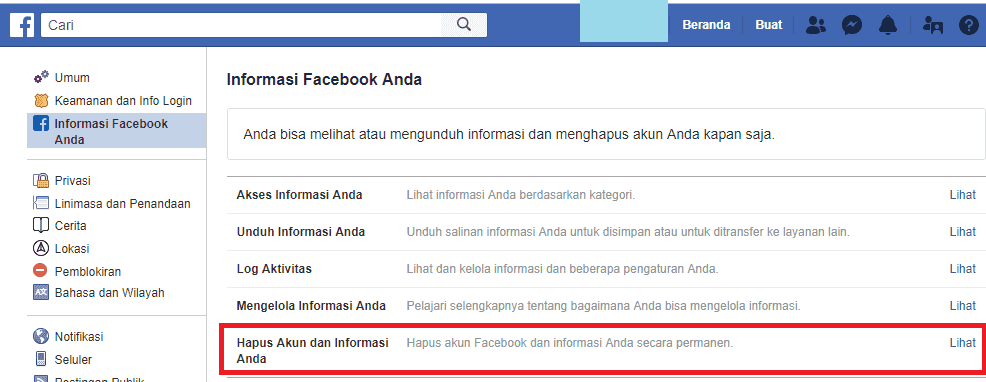This screenshot has height=382, width=986.
Task: Open Pemblokiran settings
Action: pyautogui.click(x=88, y=272)
